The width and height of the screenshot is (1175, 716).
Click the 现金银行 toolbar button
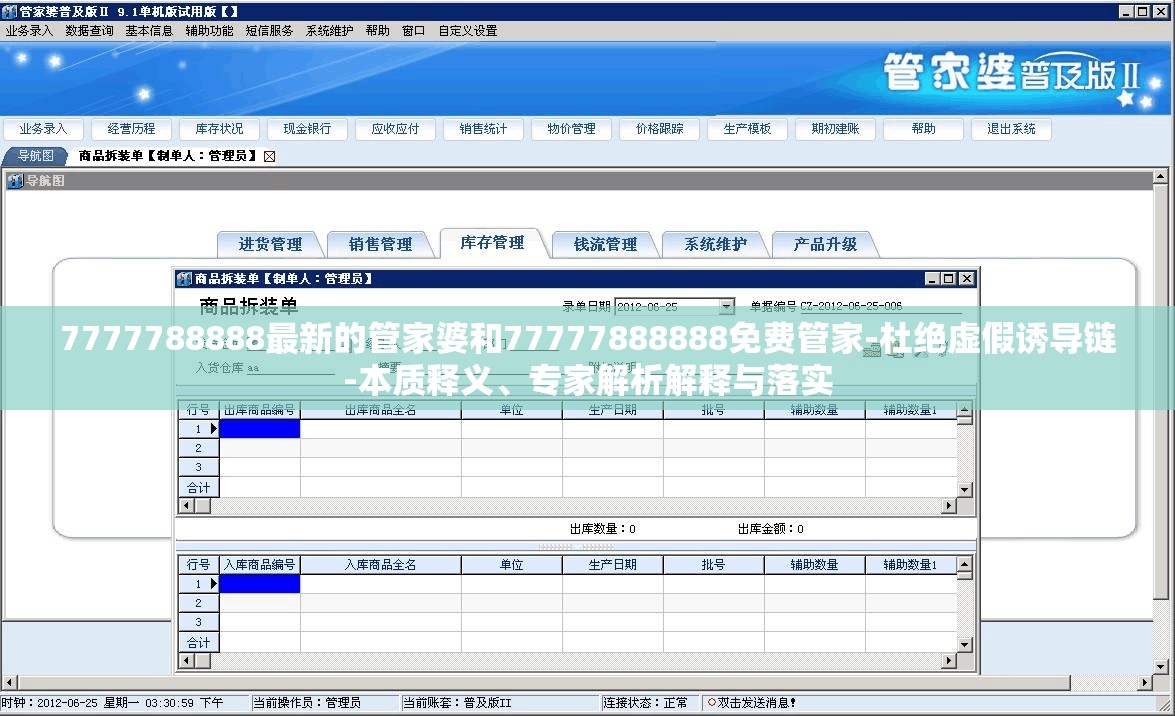point(307,129)
